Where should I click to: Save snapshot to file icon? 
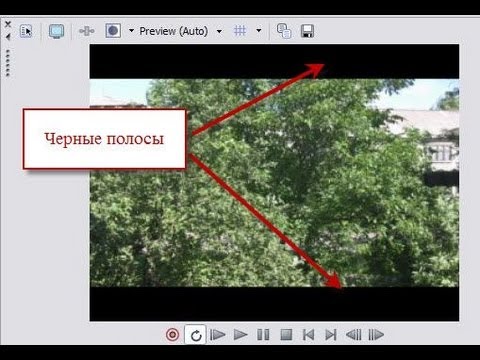tap(307, 31)
